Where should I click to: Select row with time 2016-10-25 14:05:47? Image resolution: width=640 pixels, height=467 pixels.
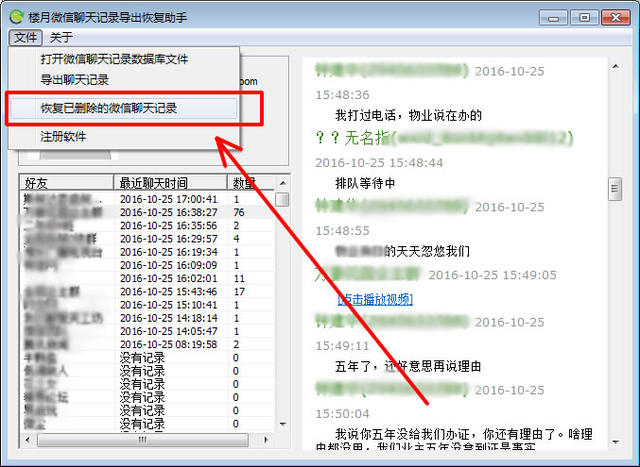click(x=147, y=331)
